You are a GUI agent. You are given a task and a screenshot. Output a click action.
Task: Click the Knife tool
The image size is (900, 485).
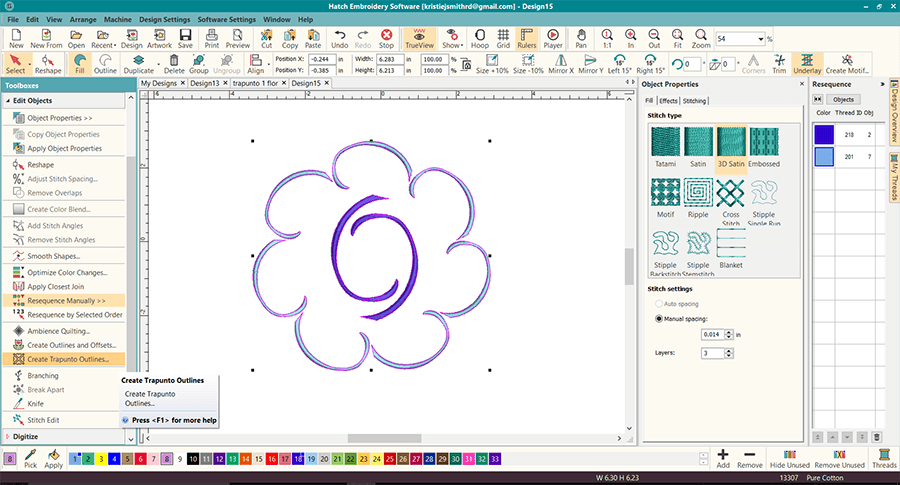(x=35, y=403)
